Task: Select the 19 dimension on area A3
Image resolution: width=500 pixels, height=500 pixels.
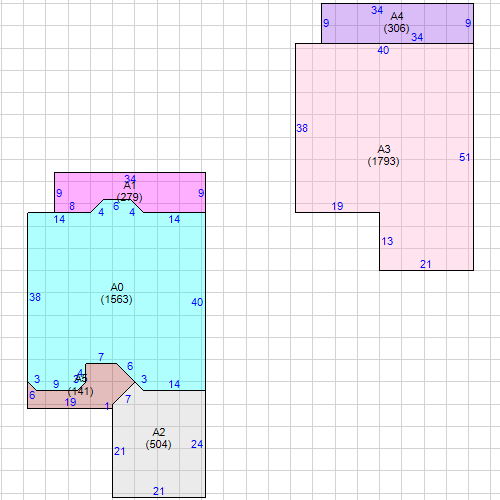Action: coord(337,206)
